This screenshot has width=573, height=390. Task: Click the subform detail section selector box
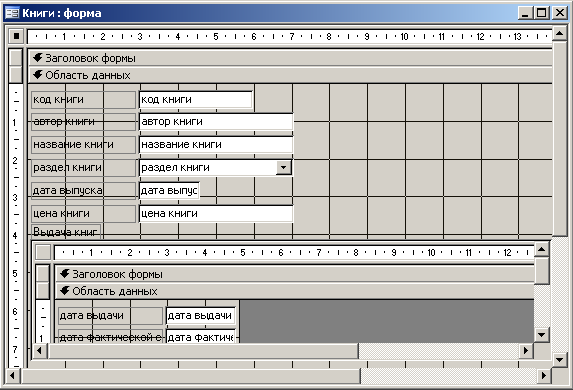(43, 291)
